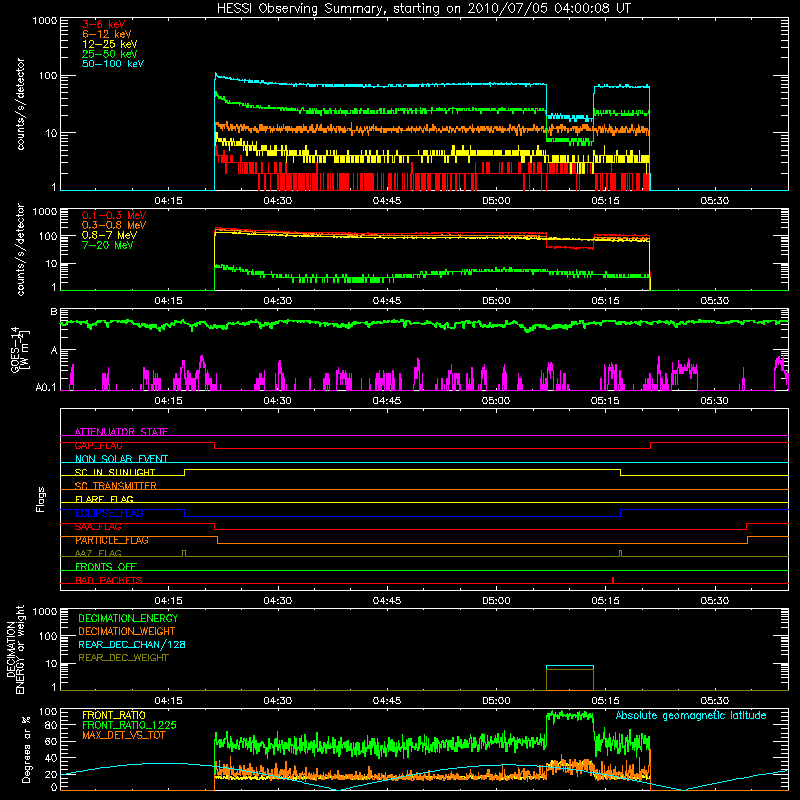
Task: Click the GAP_FLAG label
Action: tap(98, 445)
